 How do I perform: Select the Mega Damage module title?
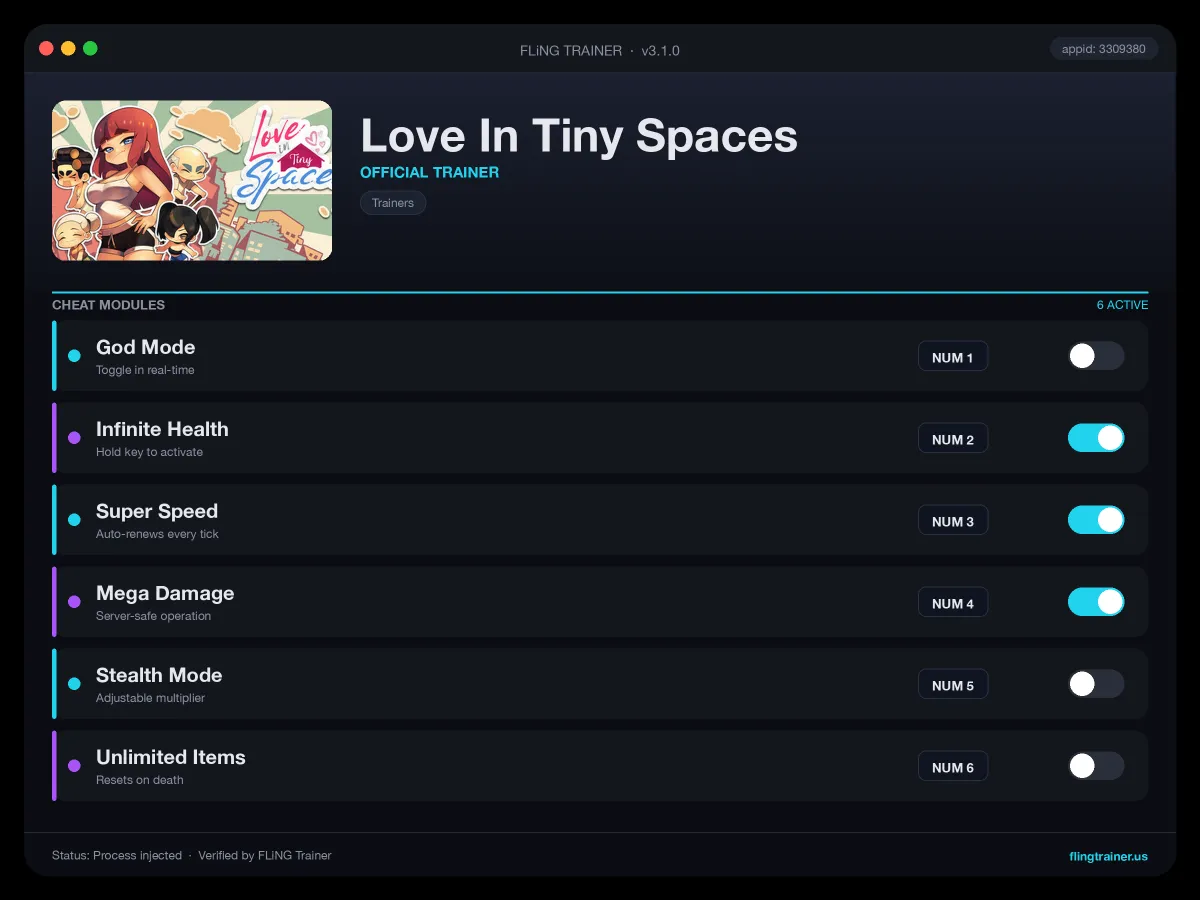click(x=165, y=593)
